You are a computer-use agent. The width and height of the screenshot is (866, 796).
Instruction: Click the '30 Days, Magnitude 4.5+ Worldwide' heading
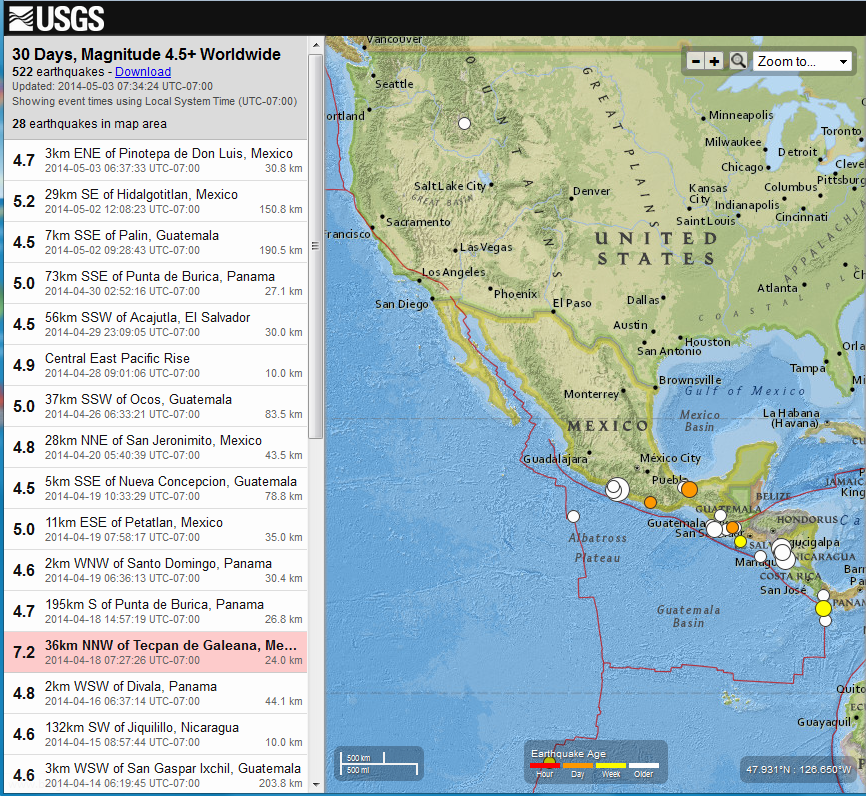[146, 54]
